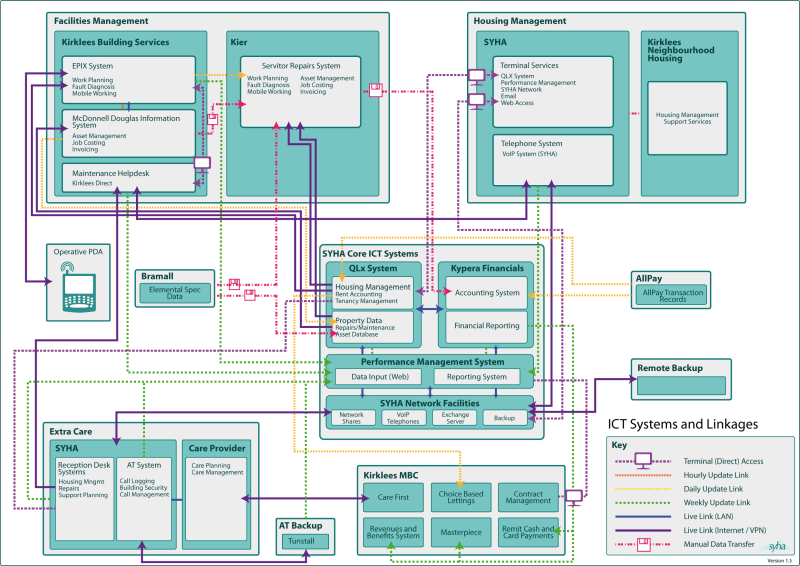Click the SYHA Network Facilities heading
Screen dimensions: 800x566
[x=430, y=403]
